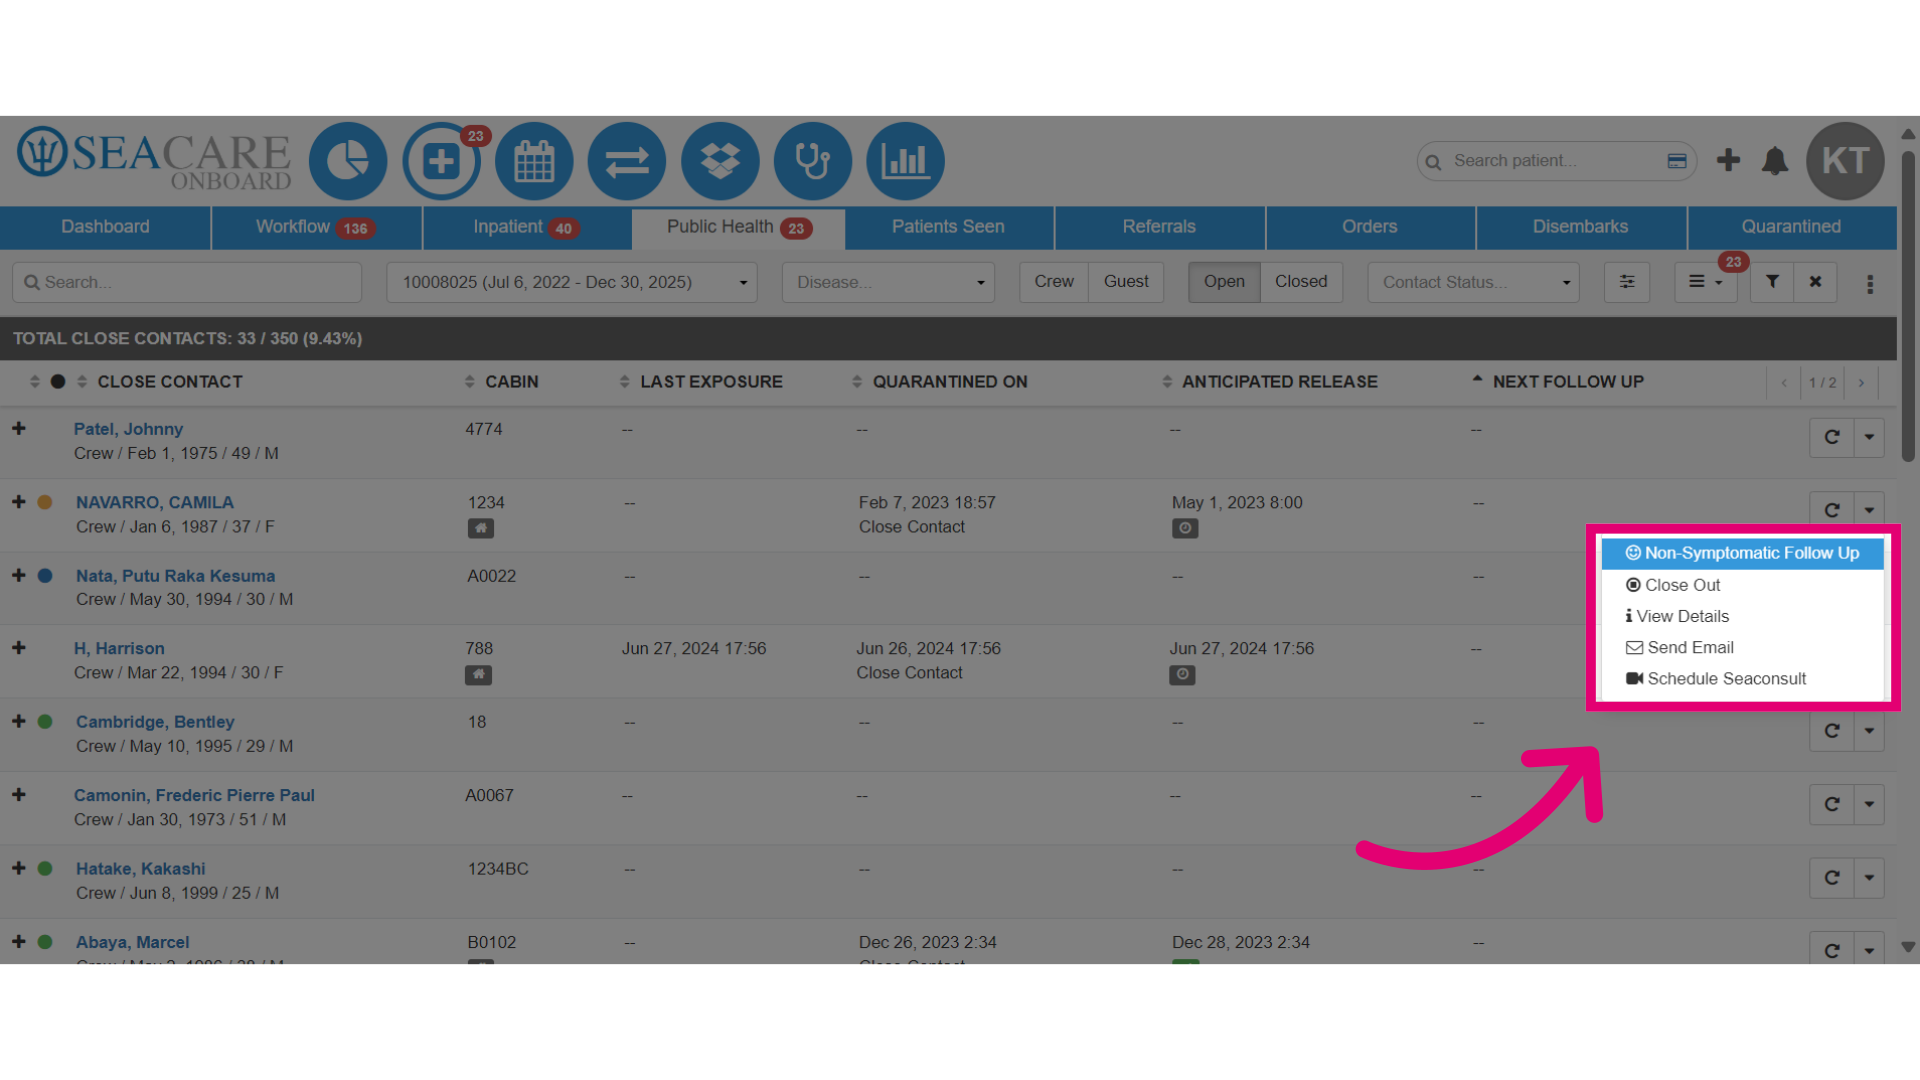The image size is (1920, 1080).
Task: Open Abaya, Marcel patient link
Action: pos(132,942)
